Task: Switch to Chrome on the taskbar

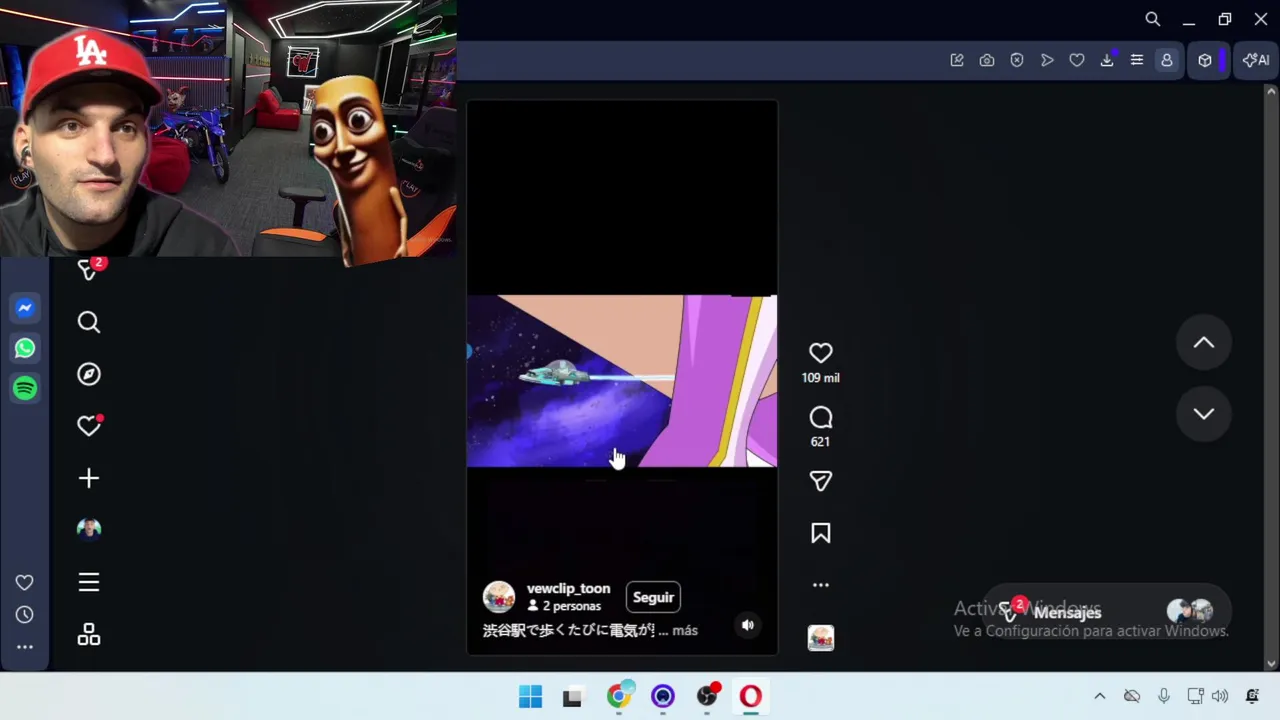Action: click(x=620, y=696)
